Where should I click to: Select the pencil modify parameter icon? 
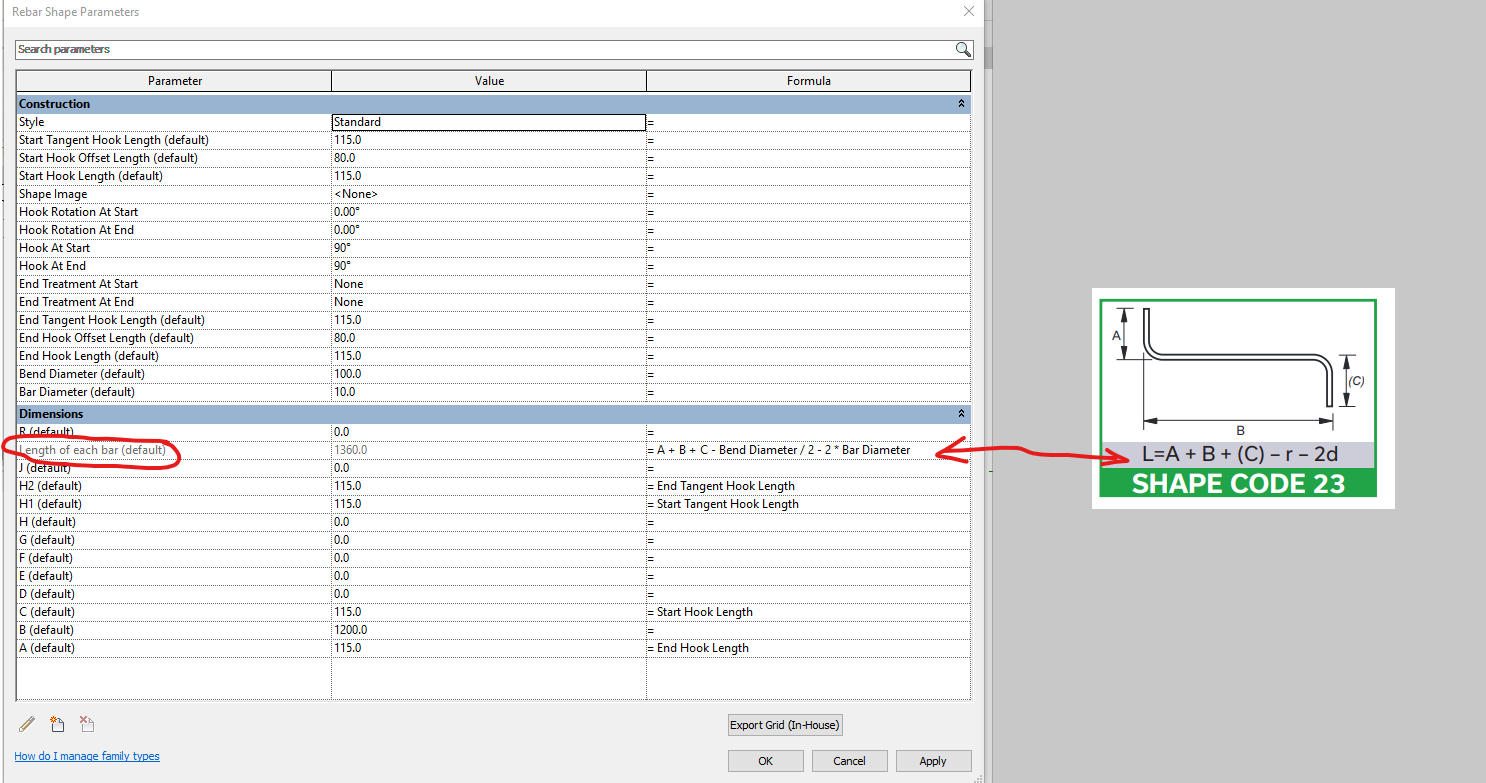pos(27,724)
